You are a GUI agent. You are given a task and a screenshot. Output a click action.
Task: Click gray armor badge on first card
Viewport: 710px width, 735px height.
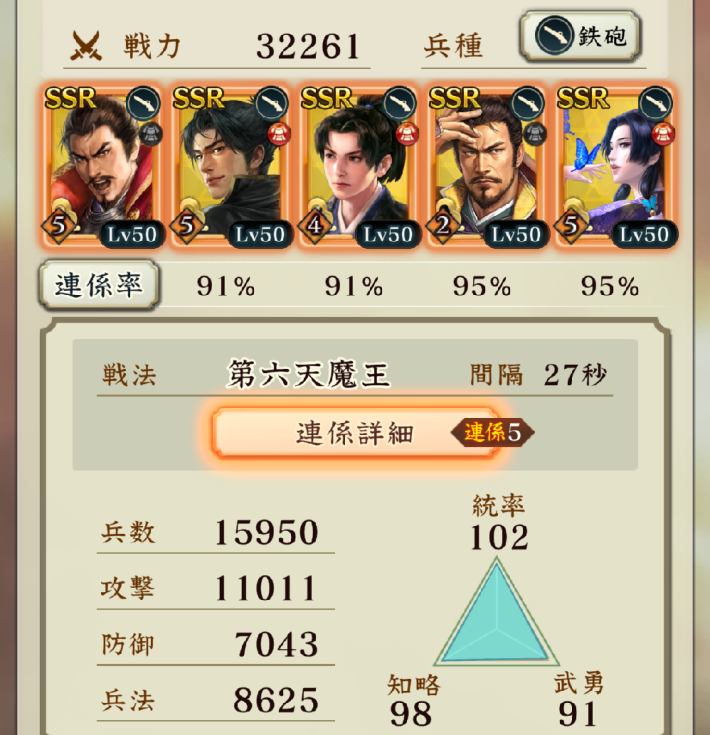pyautogui.click(x=150, y=134)
